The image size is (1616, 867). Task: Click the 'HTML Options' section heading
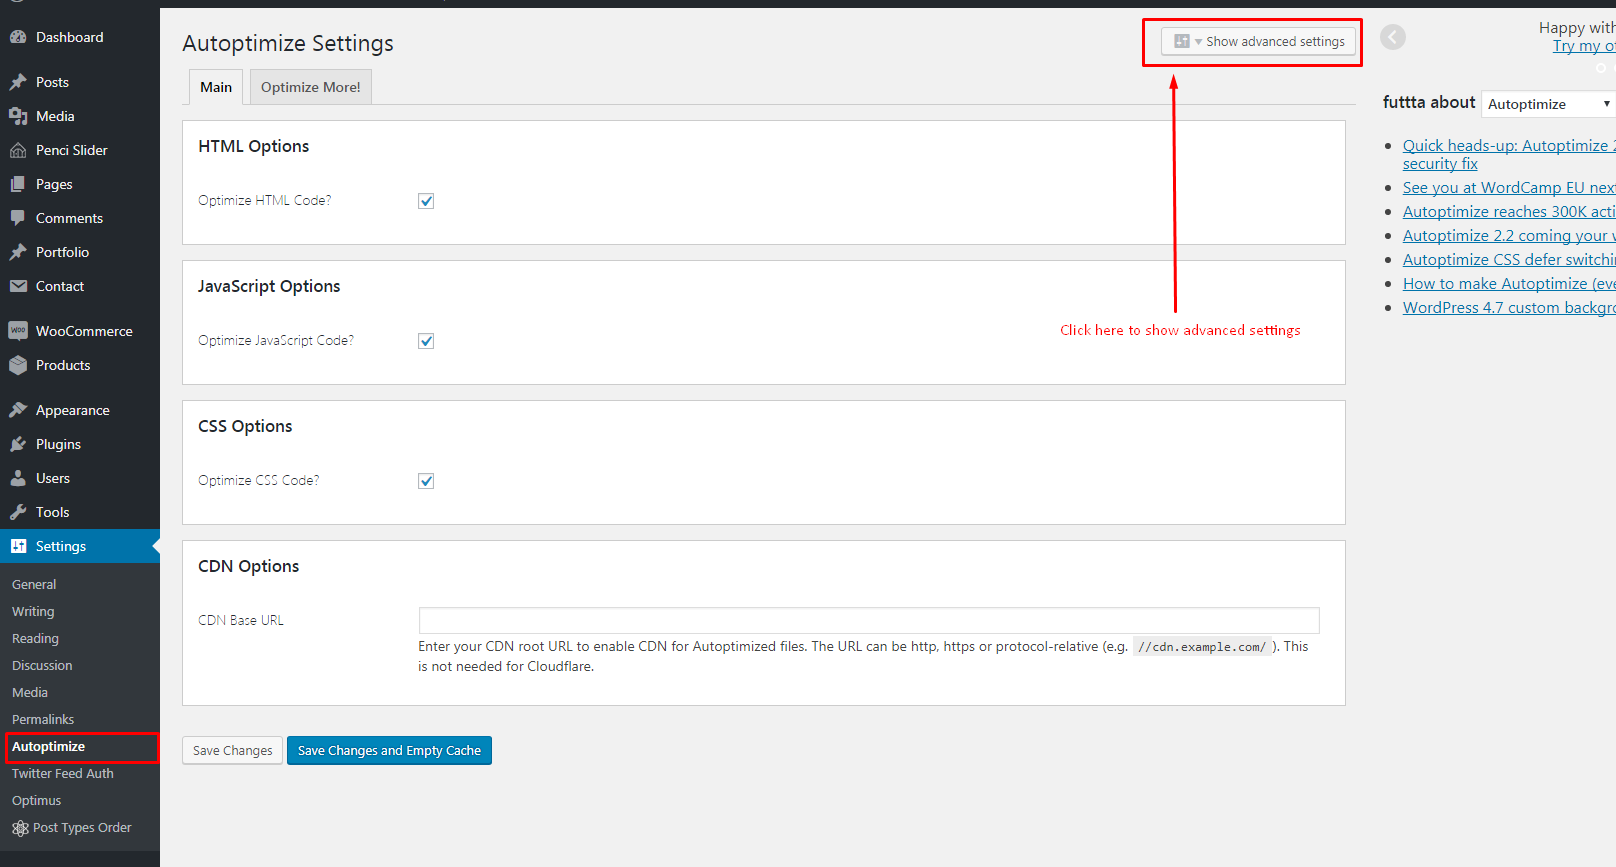point(254,146)
